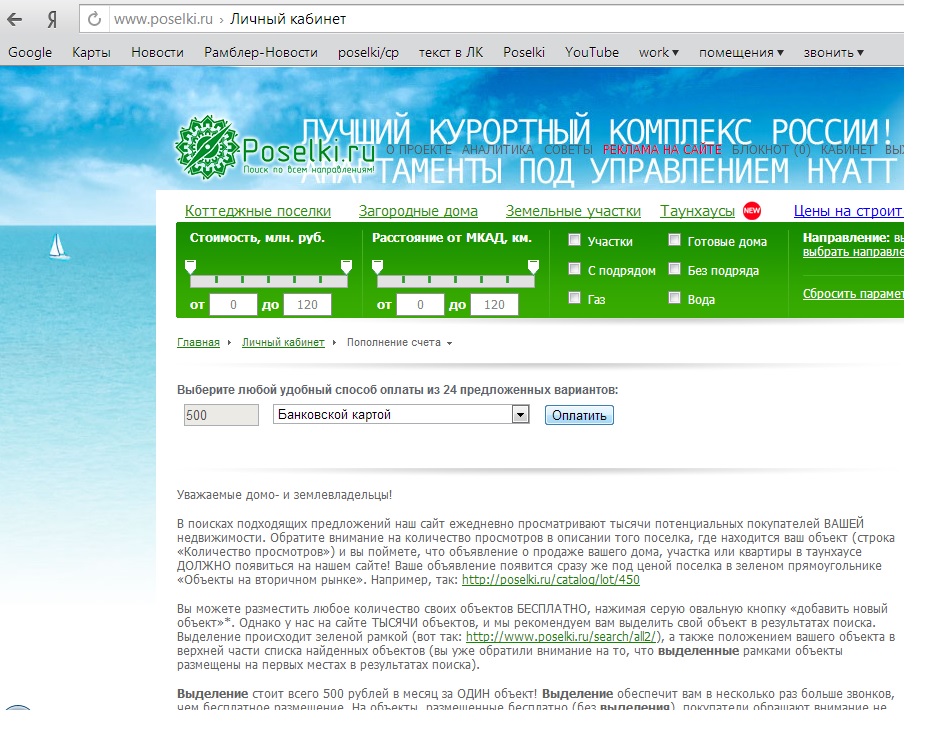The width and height of the screenshot is (927, 732).
Task: Click the MKAD distance 'до' input field
Action: pyautogui.click(x=494, y=305)
